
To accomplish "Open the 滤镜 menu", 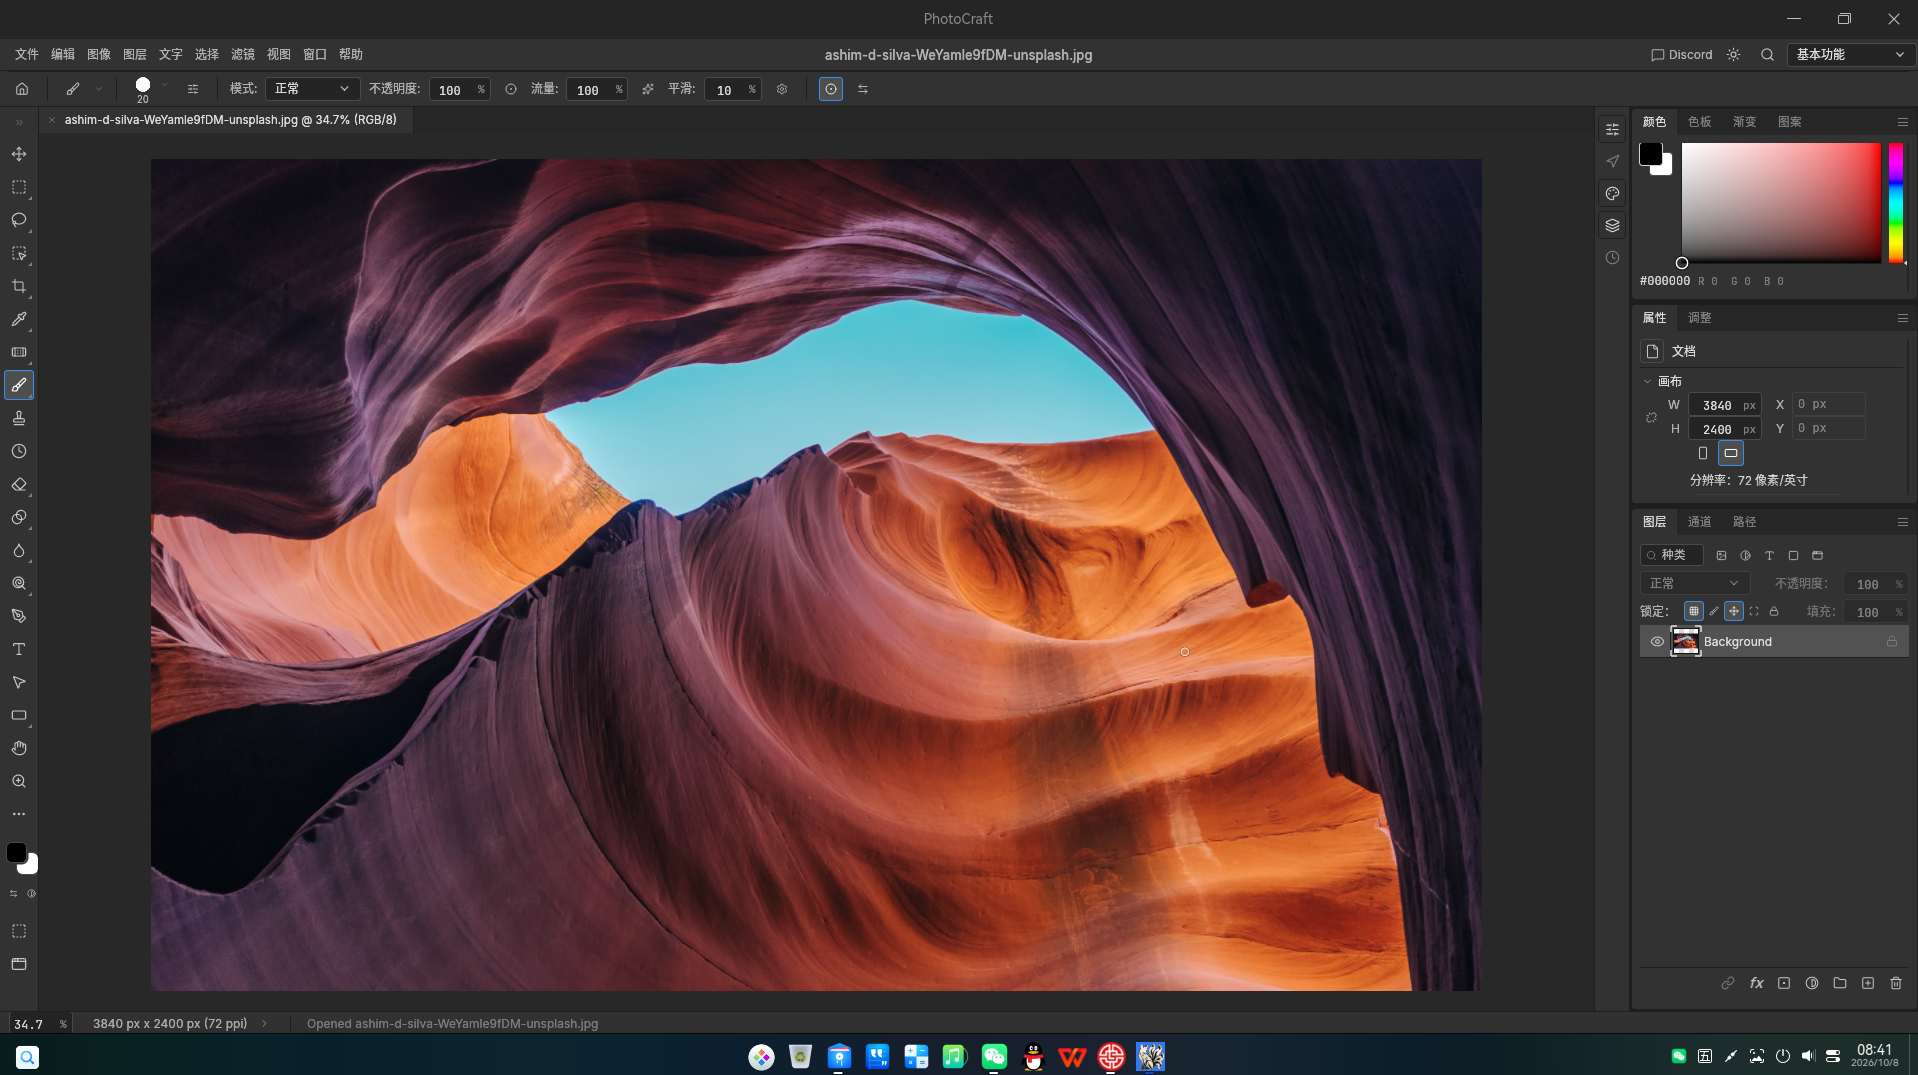I will 243,55.
